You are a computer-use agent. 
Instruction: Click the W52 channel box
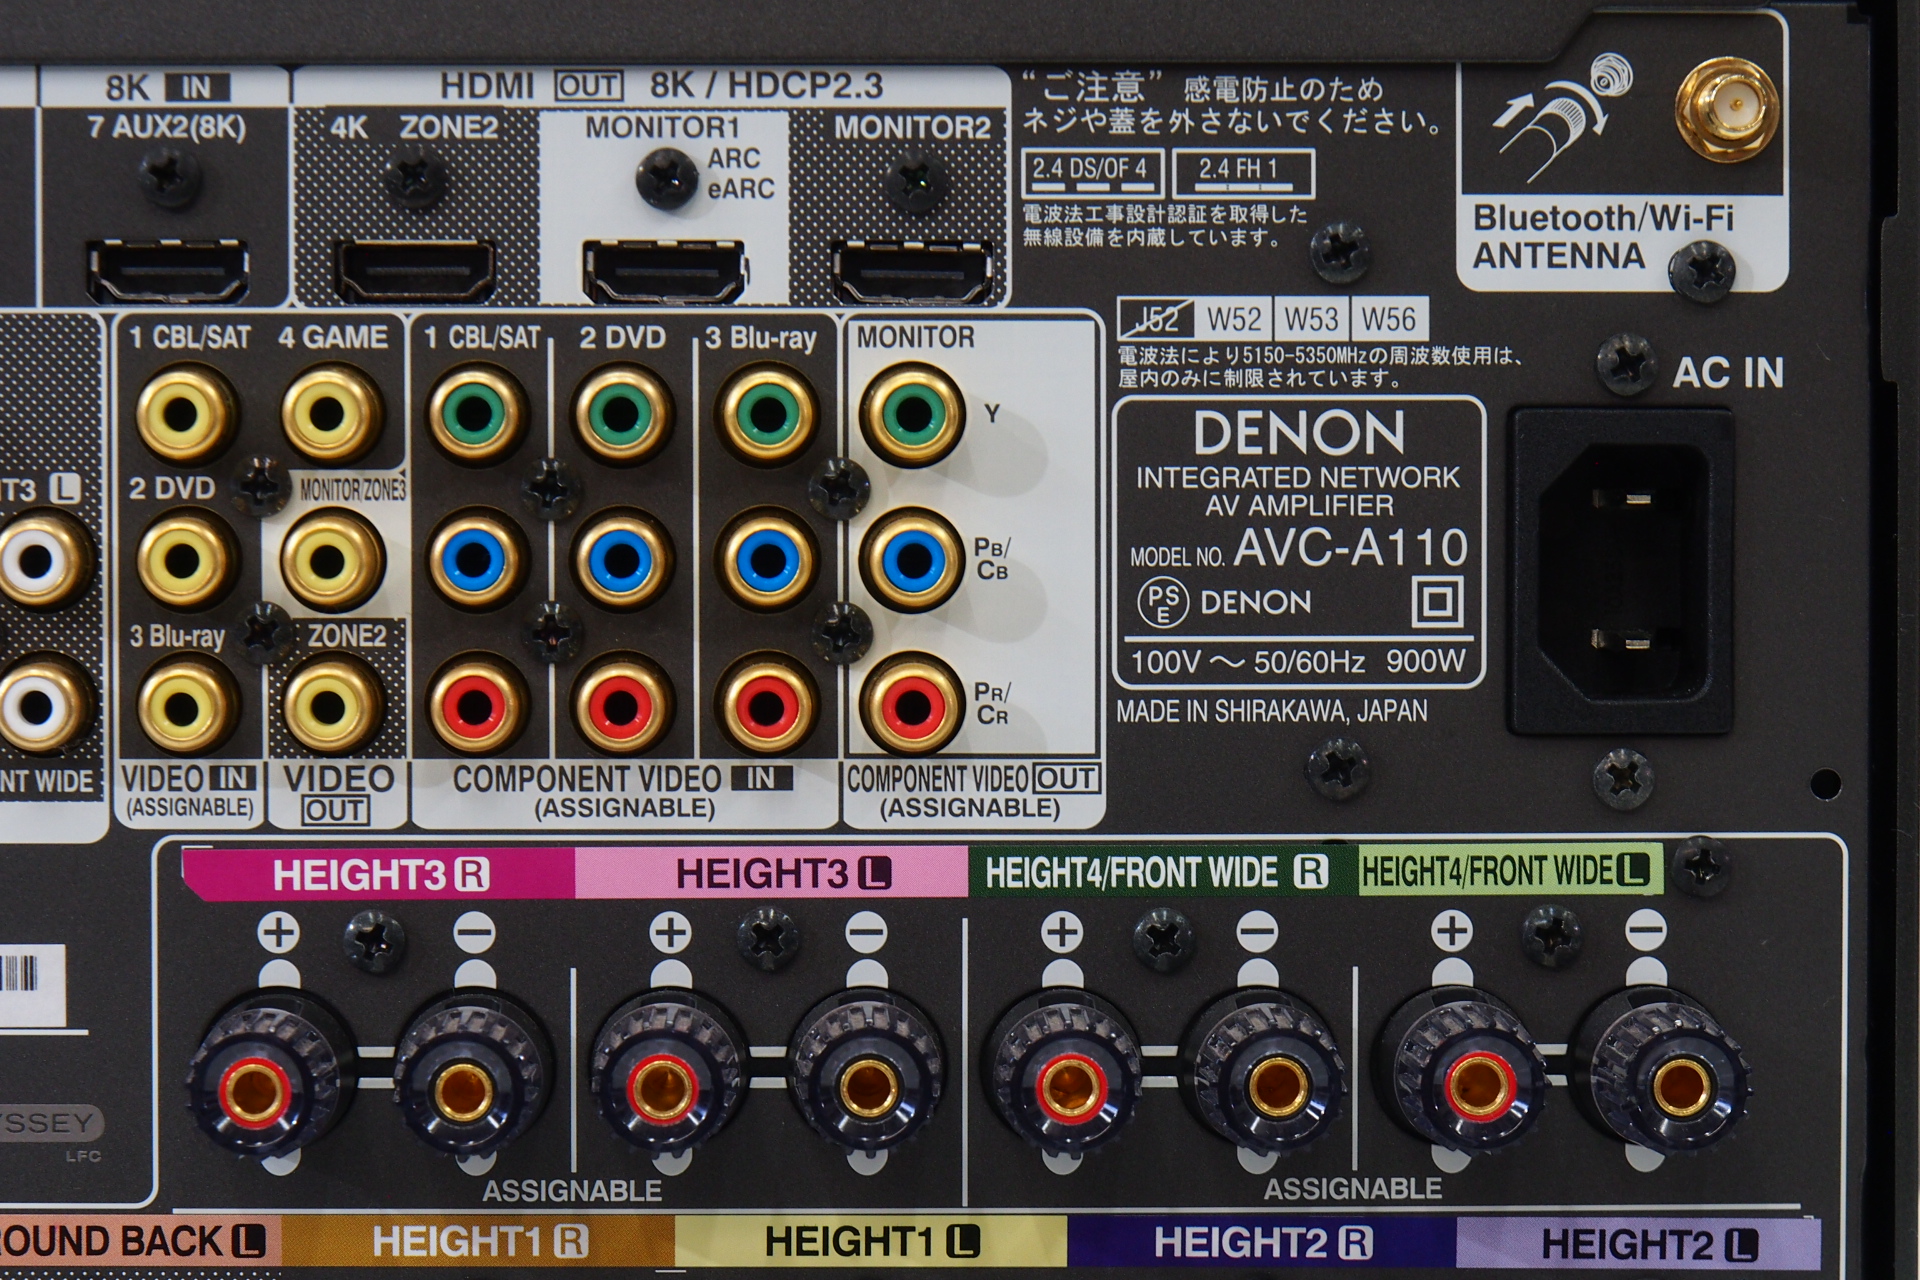(1234, 319)
